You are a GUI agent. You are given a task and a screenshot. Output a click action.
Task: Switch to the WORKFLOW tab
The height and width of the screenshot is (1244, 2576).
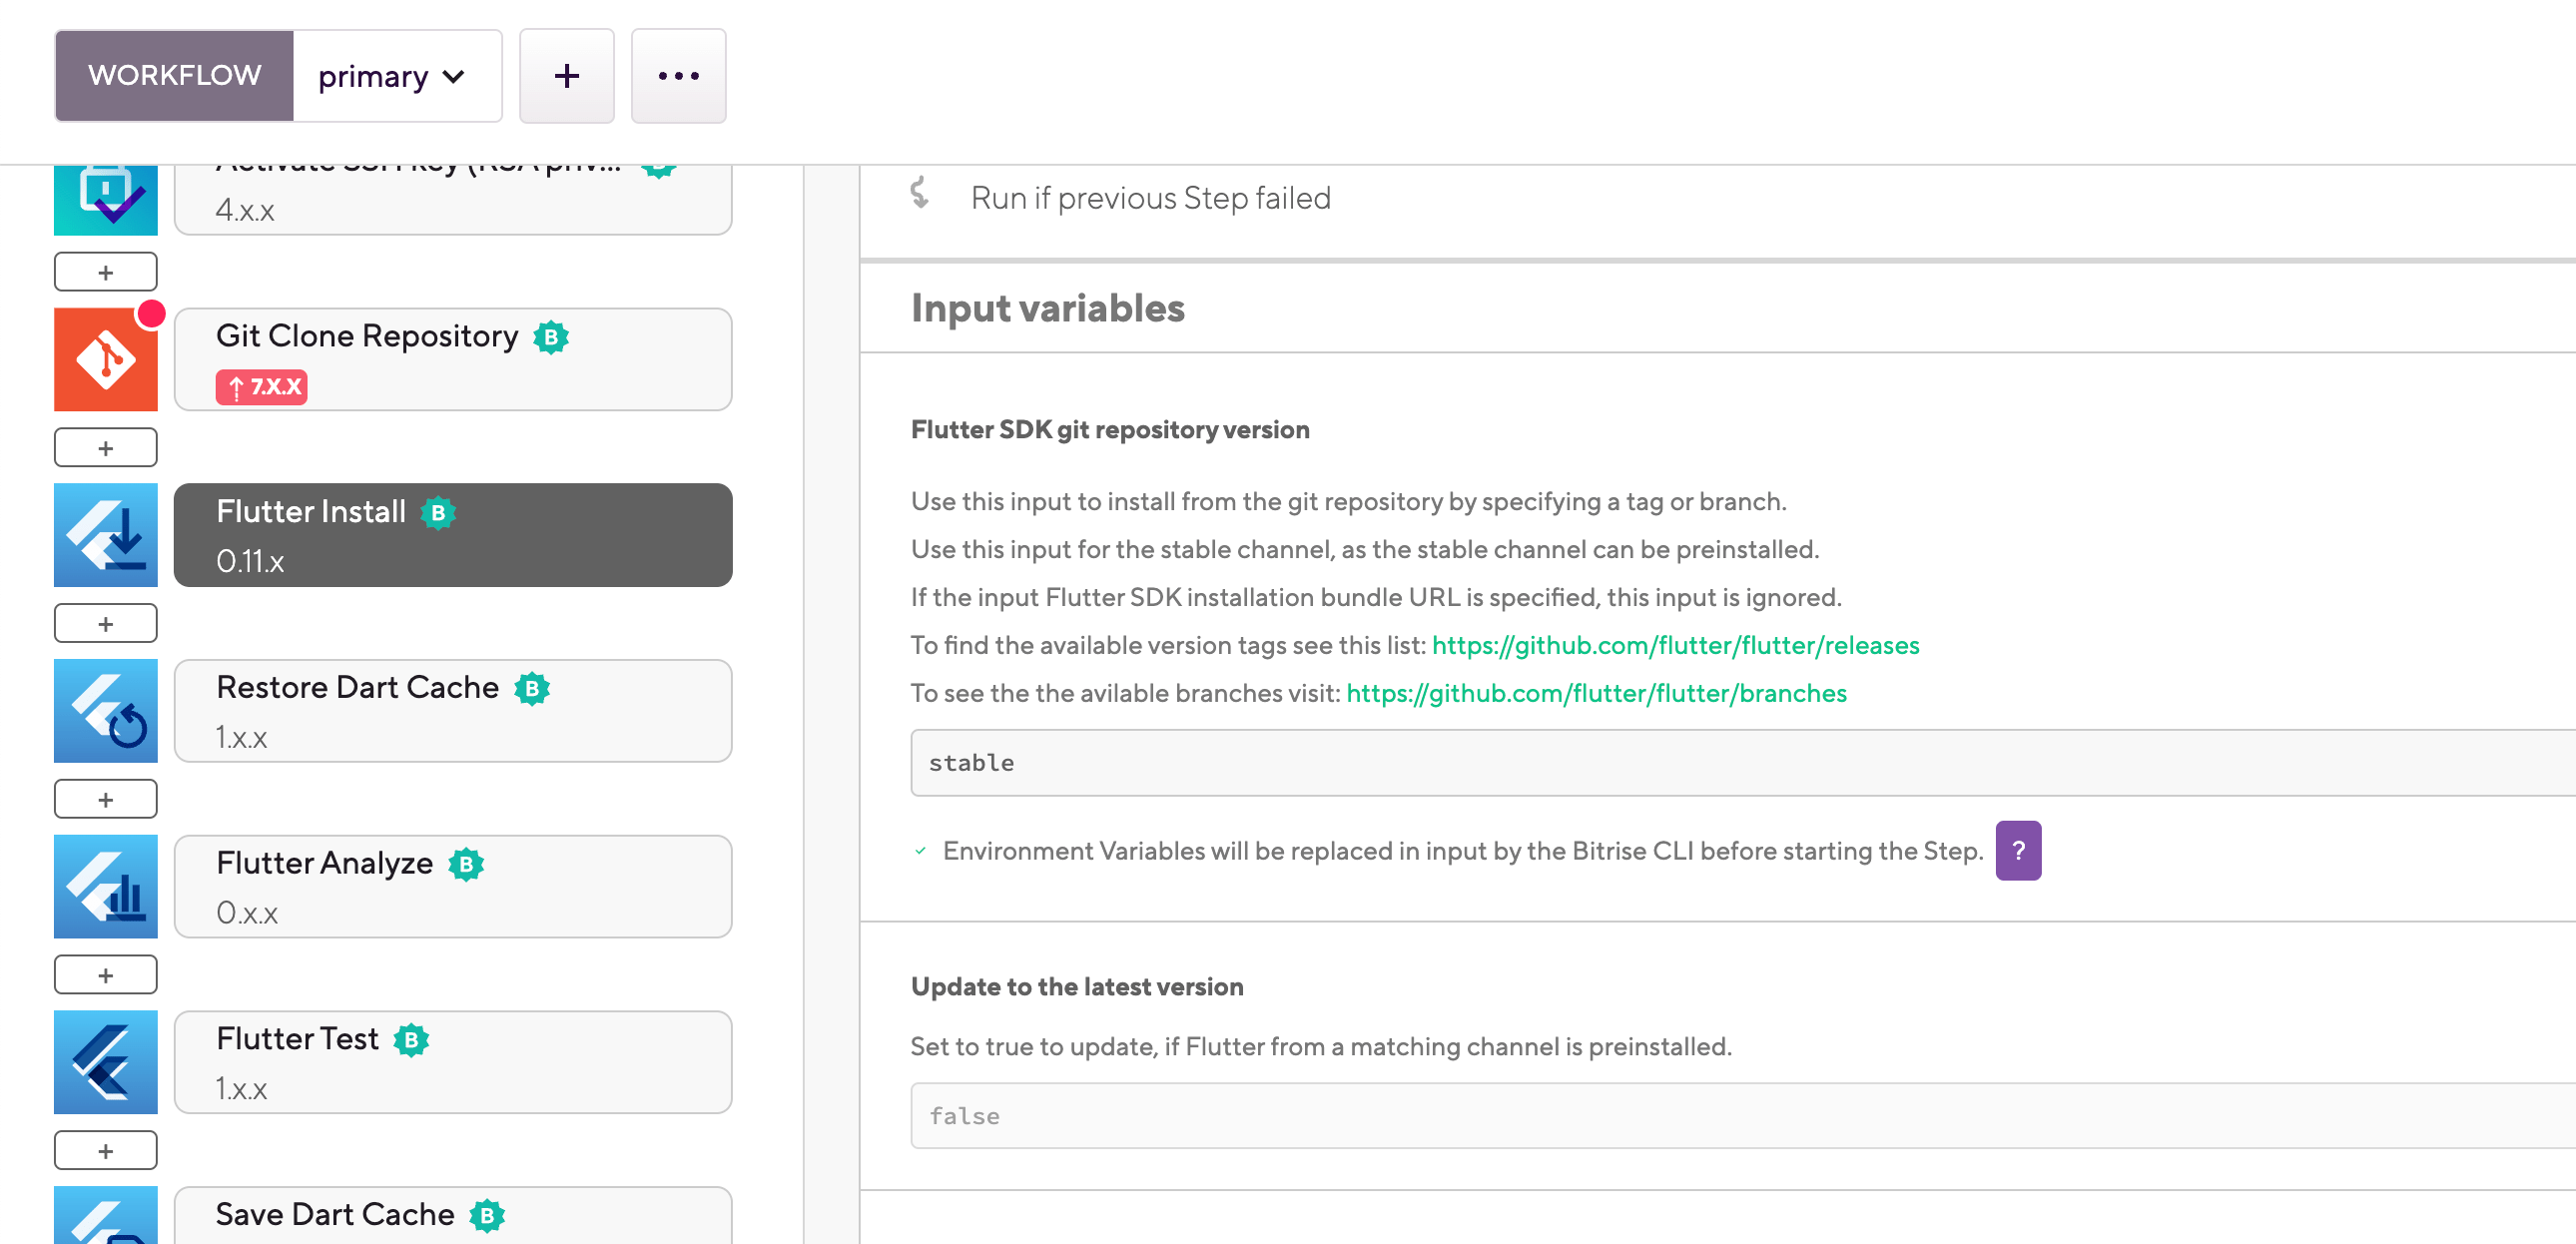coord(173,75)
